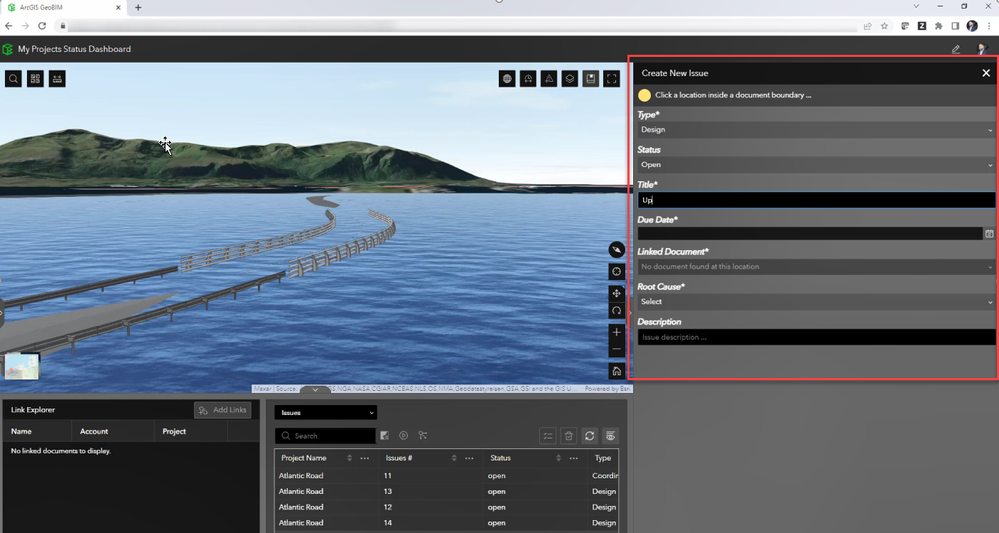Toggle pan navigation mode
999x533 pixels.
click(617, 293)
